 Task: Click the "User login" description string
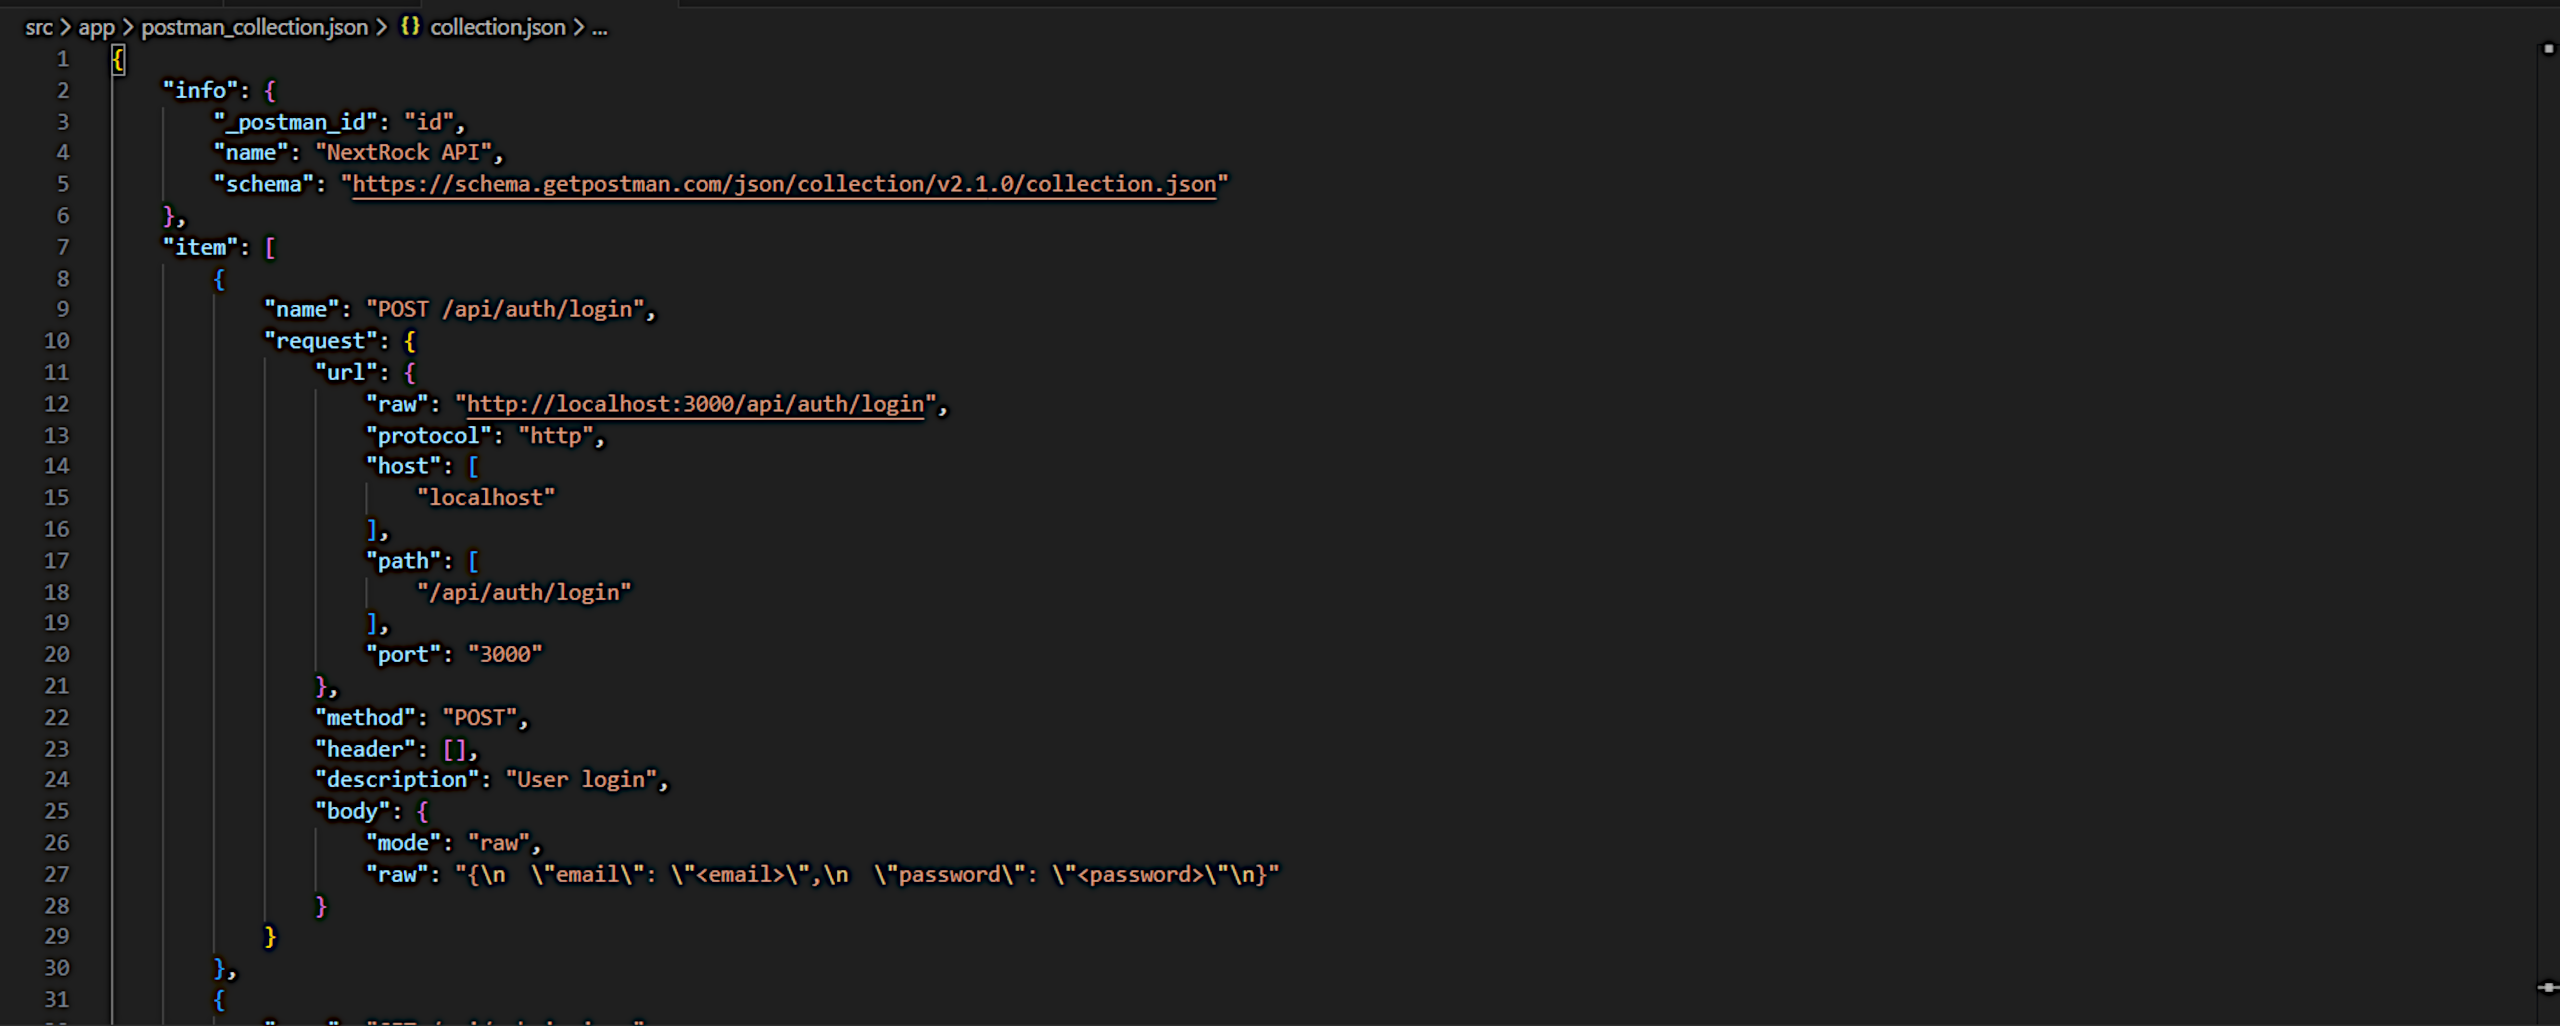point(581,780)
